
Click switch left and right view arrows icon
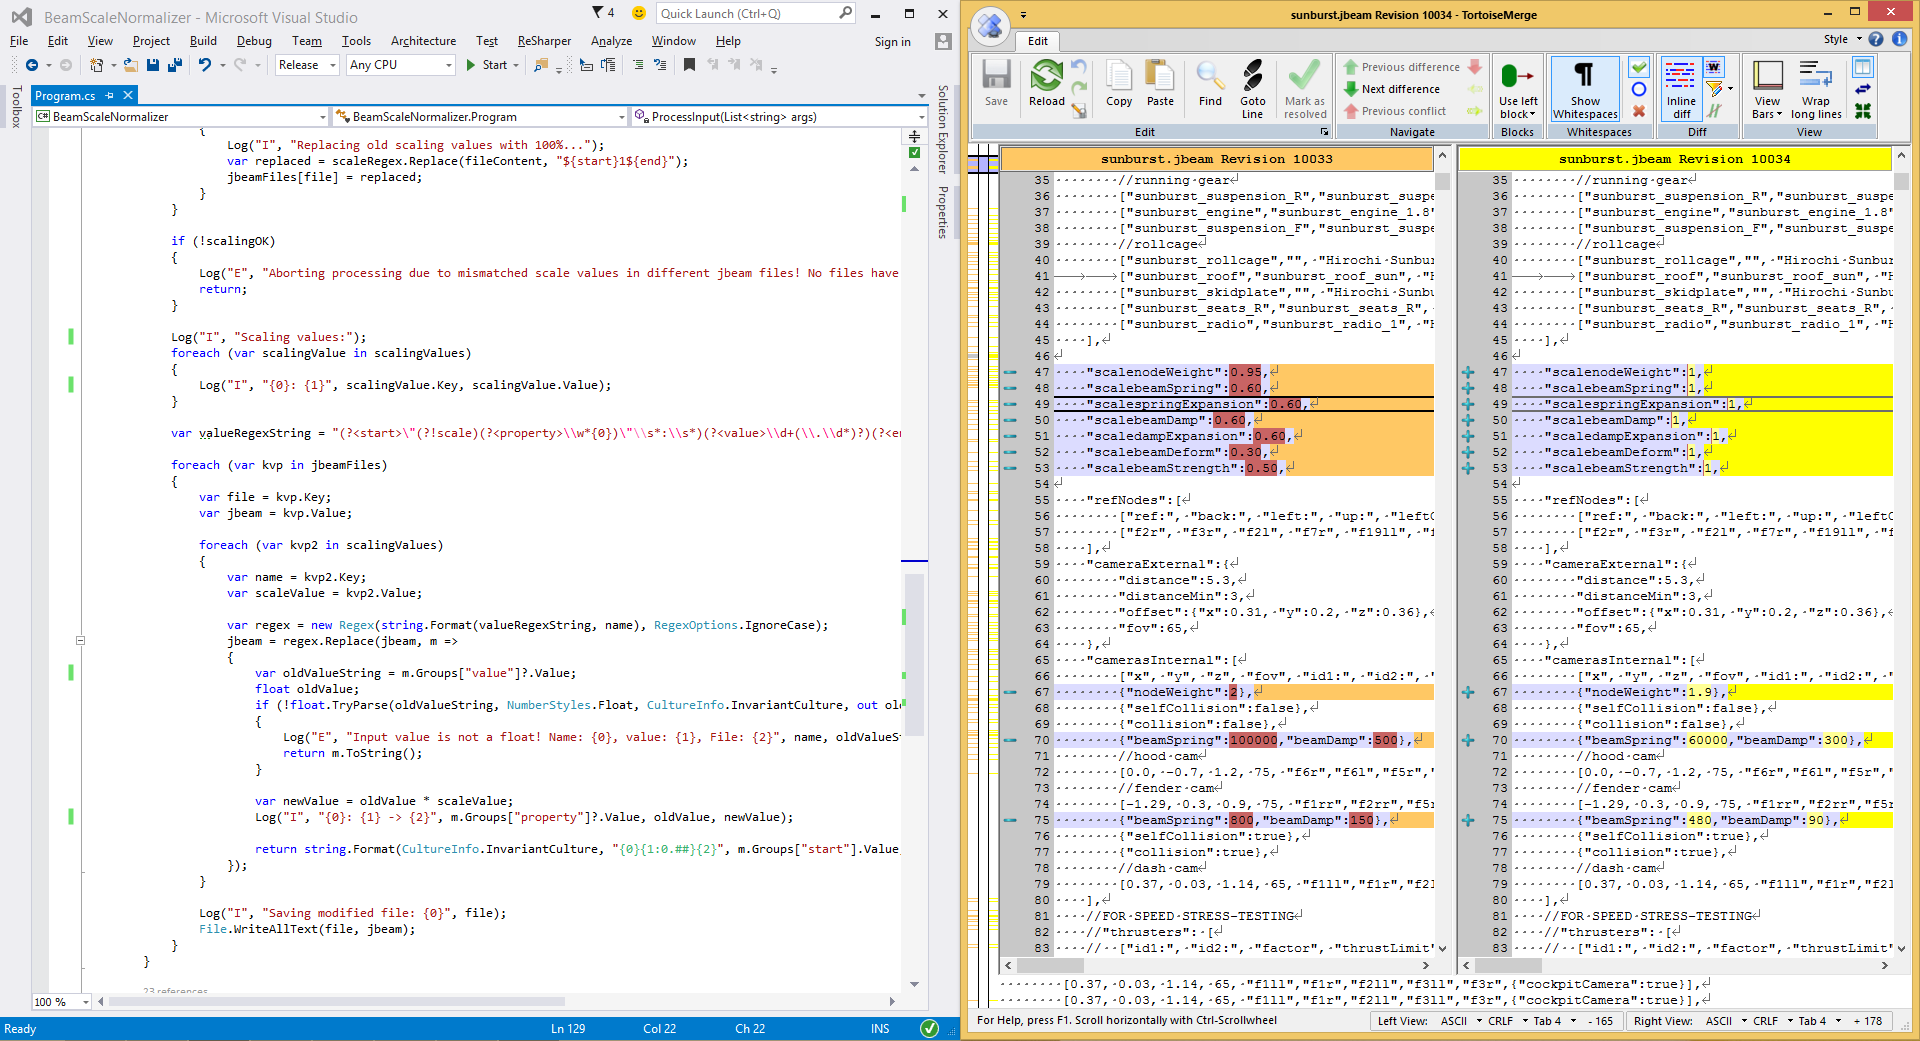point(1862,89)
